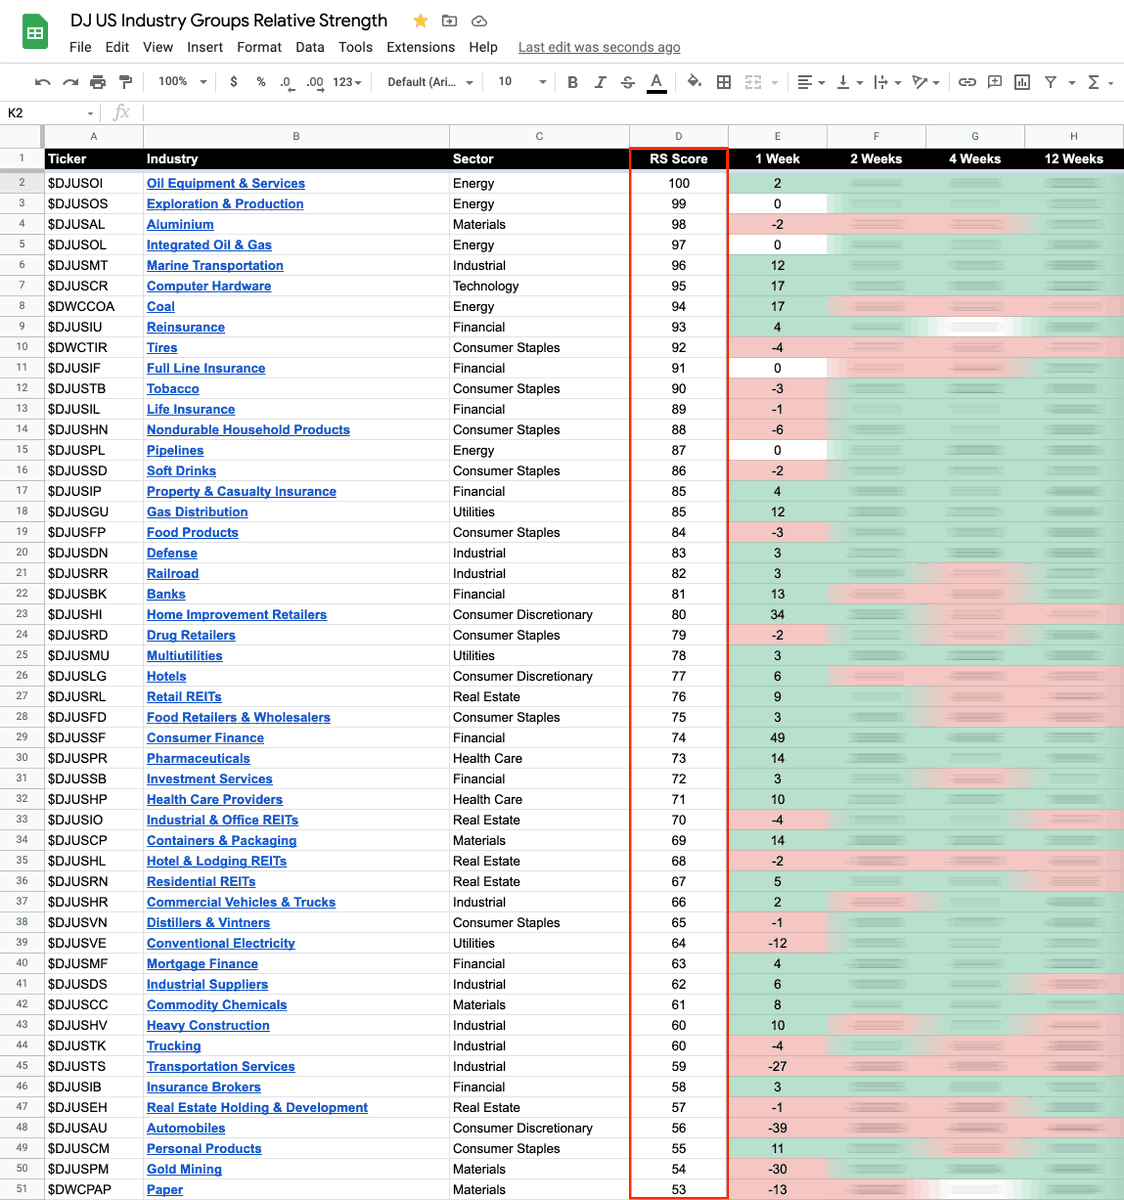Create a filter using the toolbar icon
The width and height of the screenshot is (1124, 1200).
(x=1049, y=82)
